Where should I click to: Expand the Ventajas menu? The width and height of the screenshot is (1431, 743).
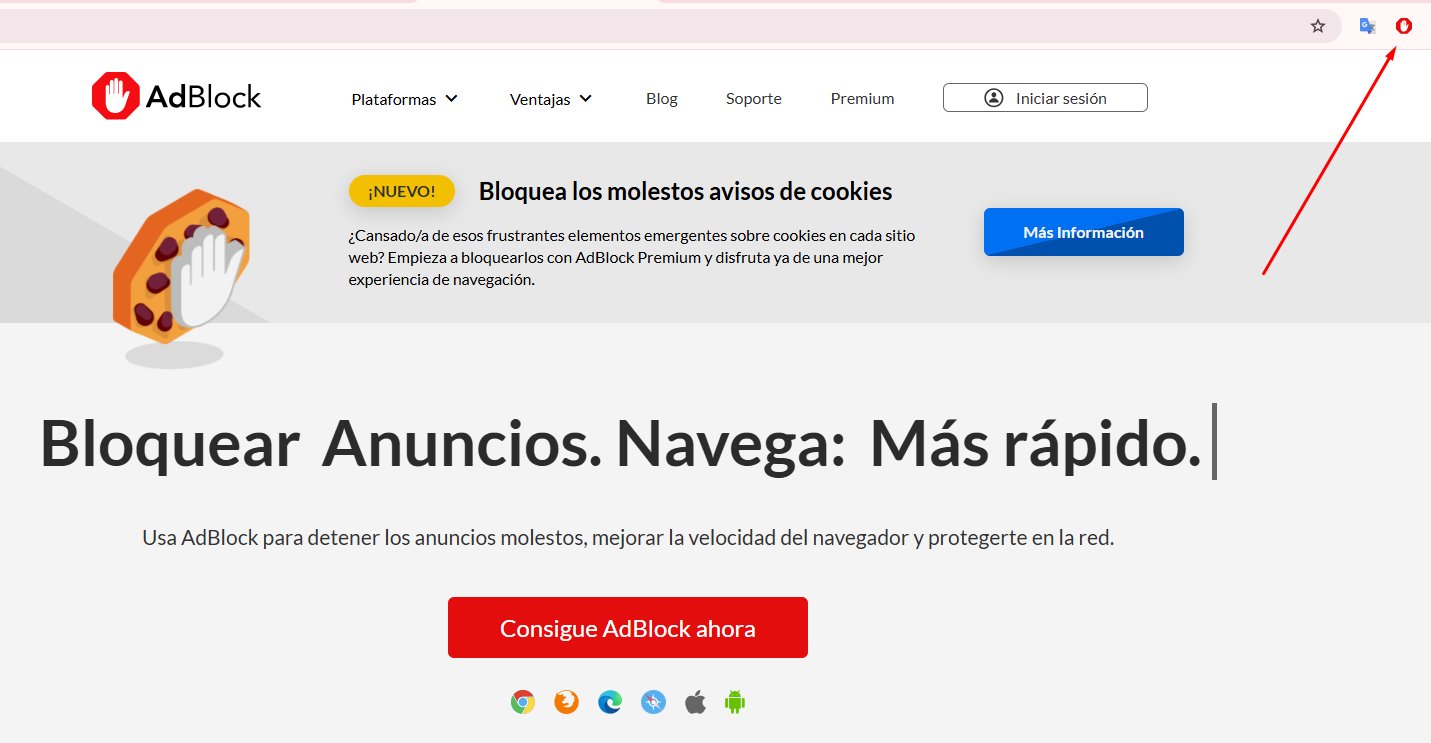point(540,98)
